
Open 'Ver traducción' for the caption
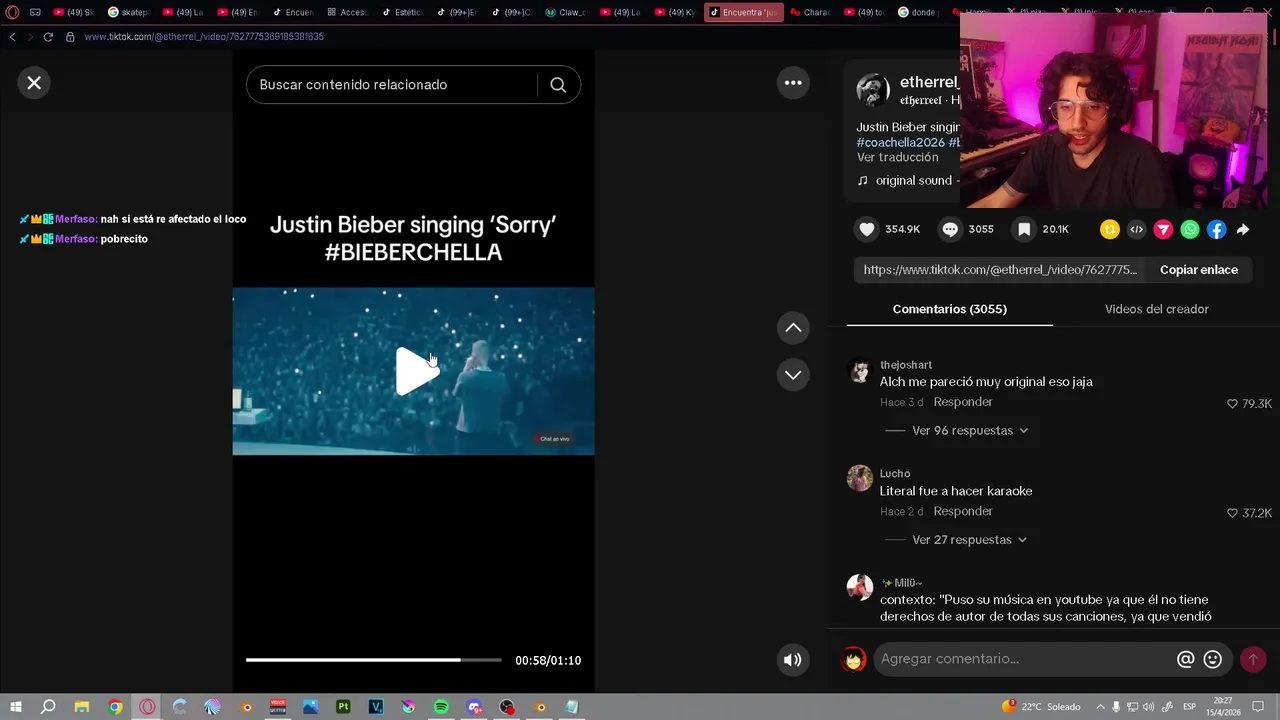pyautogui.click(x=897, y=157)
